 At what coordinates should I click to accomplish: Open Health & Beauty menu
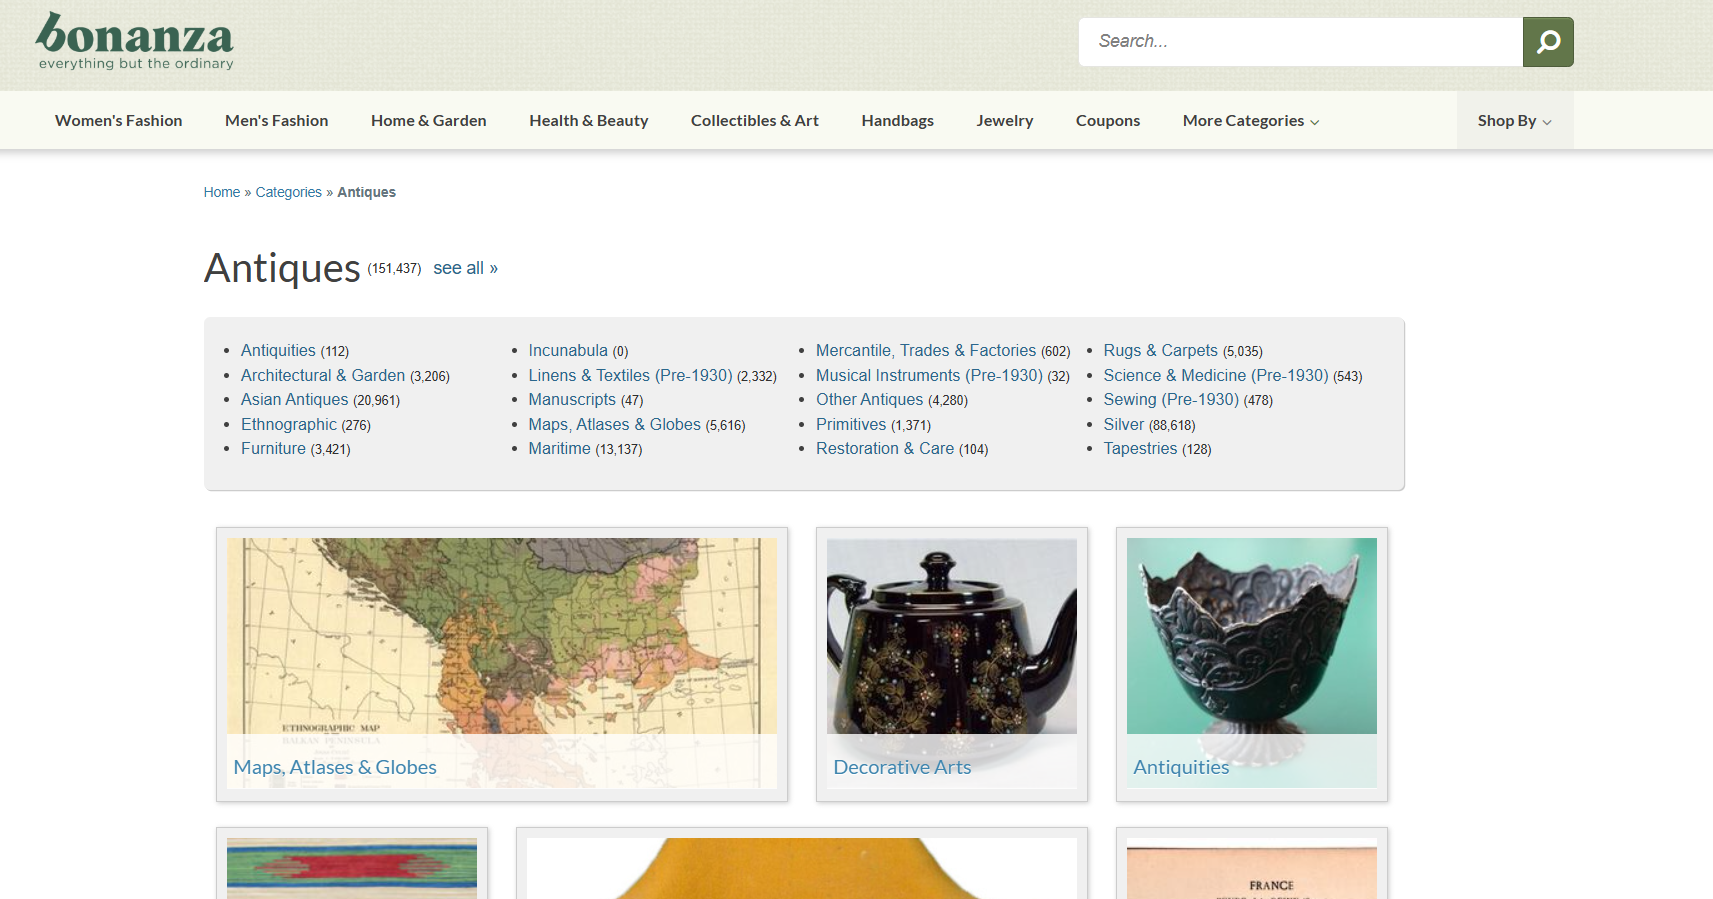click(589, 121)
